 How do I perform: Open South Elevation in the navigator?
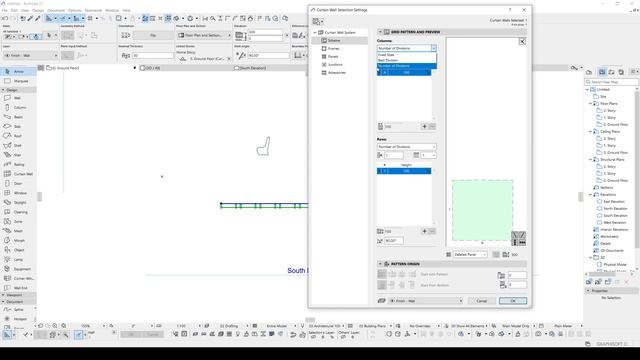coord(615,216)
